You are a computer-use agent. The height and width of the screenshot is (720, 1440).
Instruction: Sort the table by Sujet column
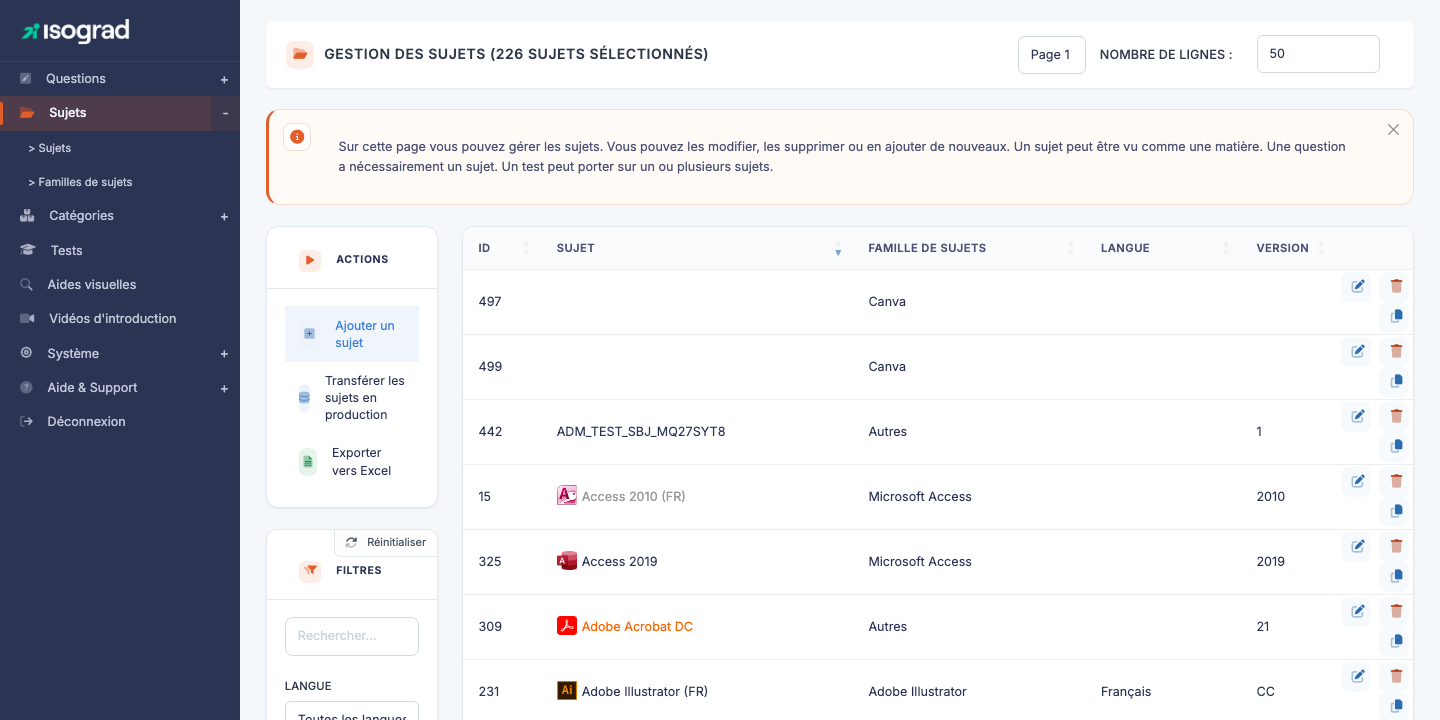pyautogui.click(x=838, y=248)
